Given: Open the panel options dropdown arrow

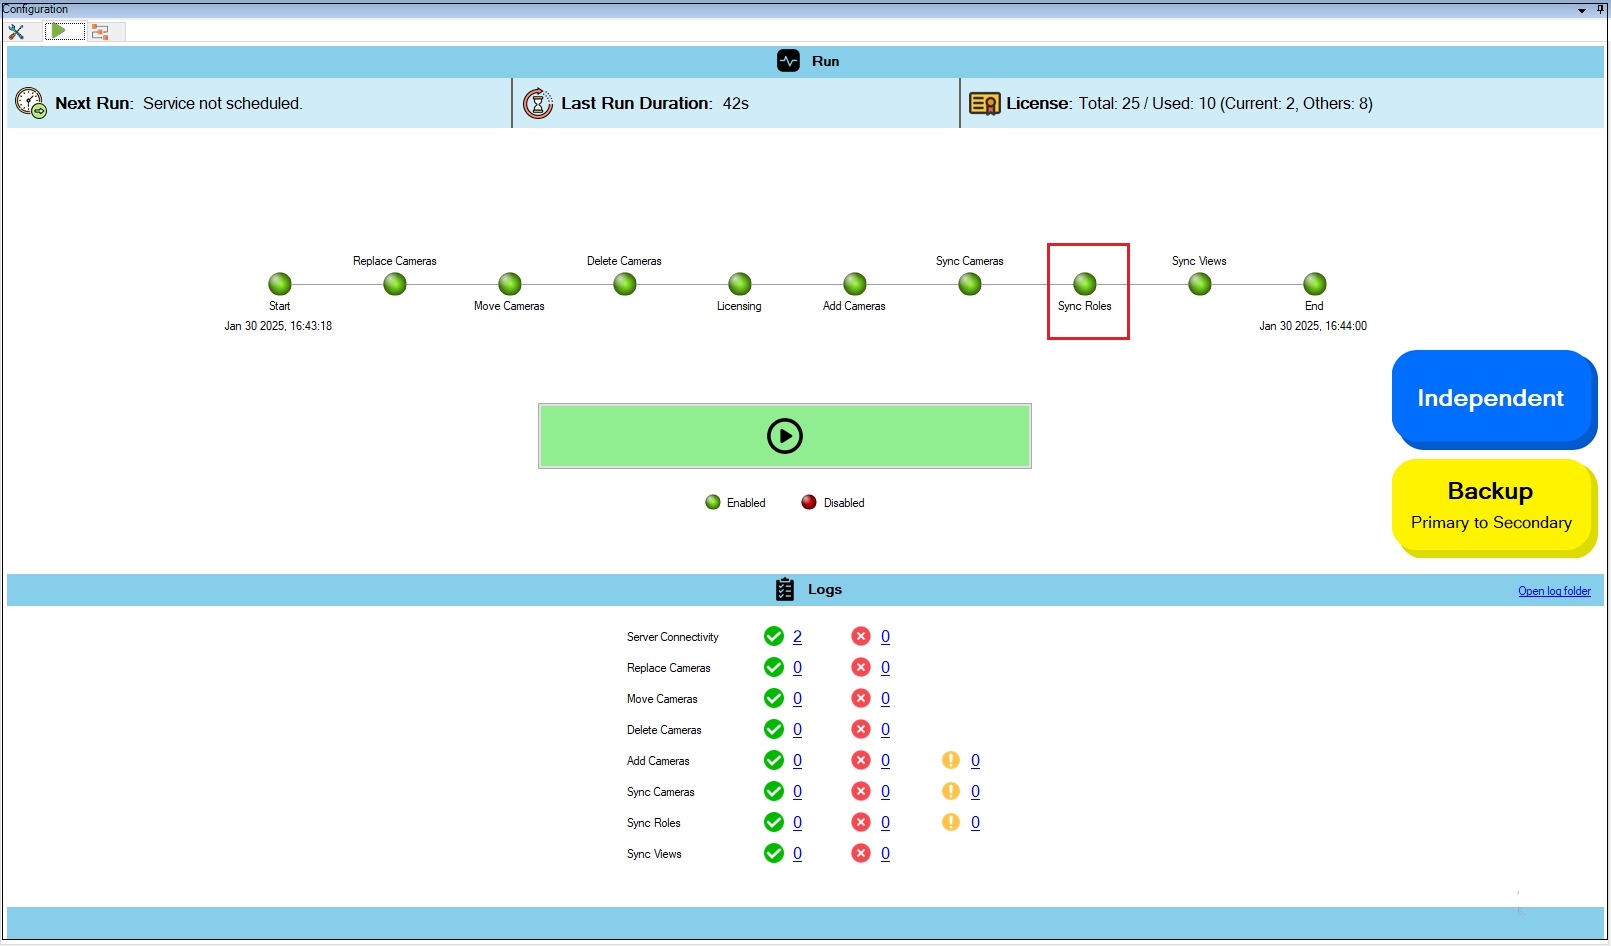Looking at the screenshot, I should coord(1582,10).
